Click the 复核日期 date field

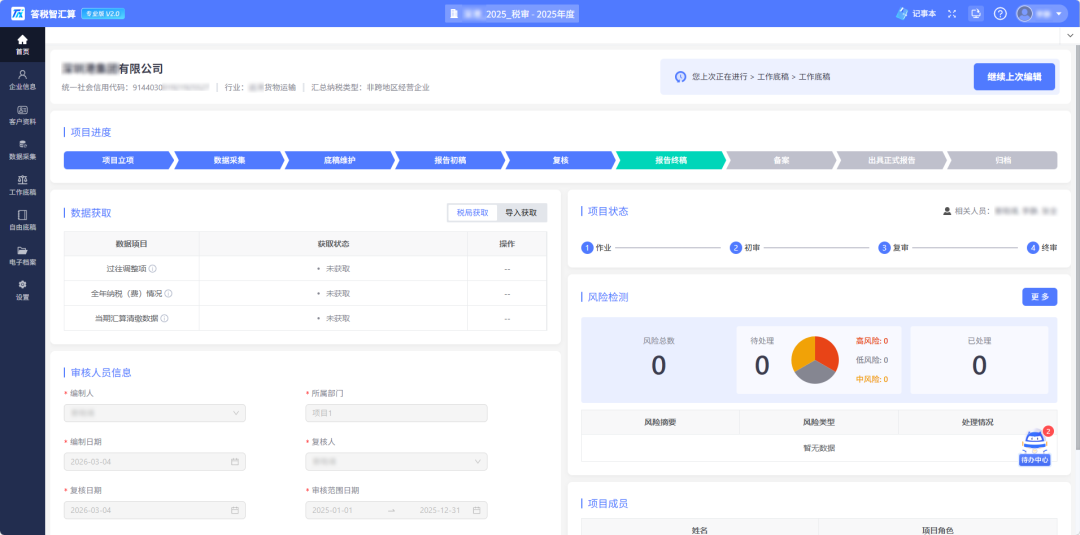[154, 510]
